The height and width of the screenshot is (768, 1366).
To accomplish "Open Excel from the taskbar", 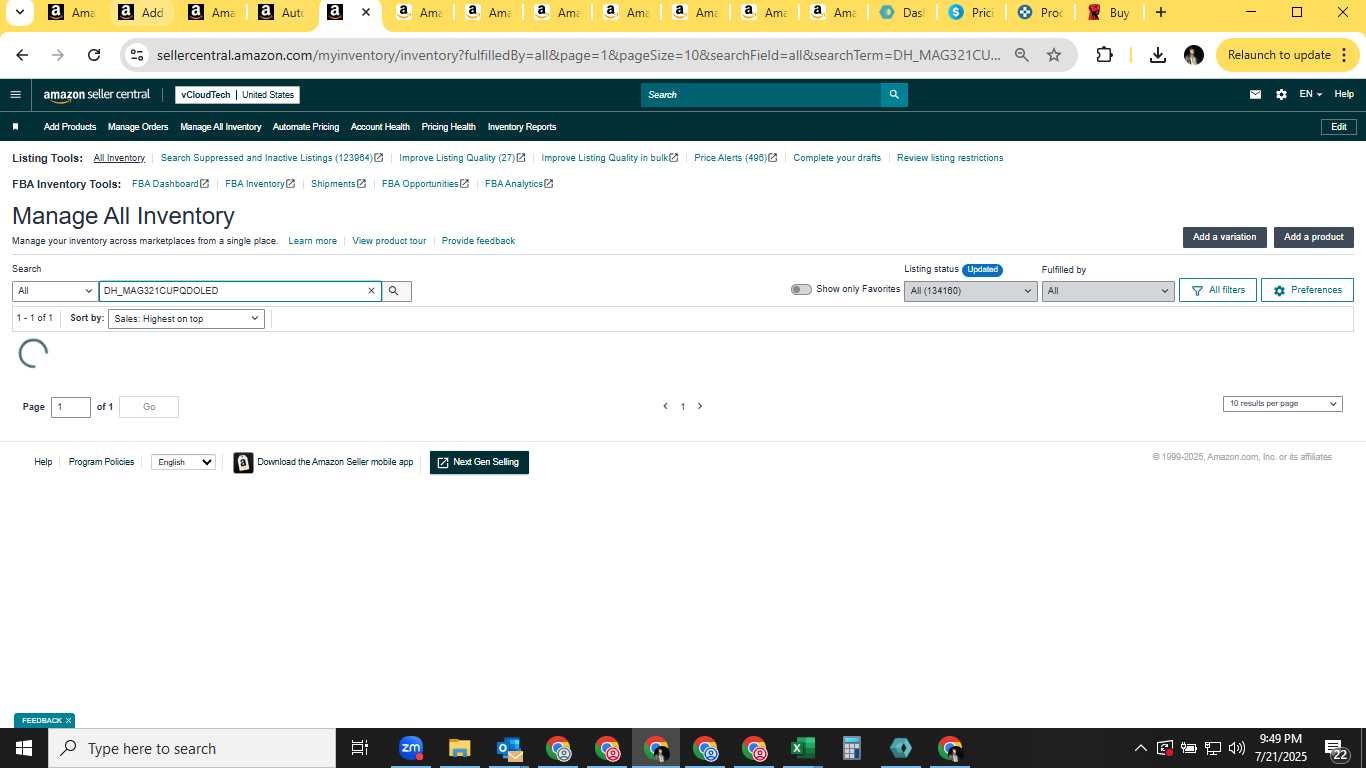I will click(802, 748).
